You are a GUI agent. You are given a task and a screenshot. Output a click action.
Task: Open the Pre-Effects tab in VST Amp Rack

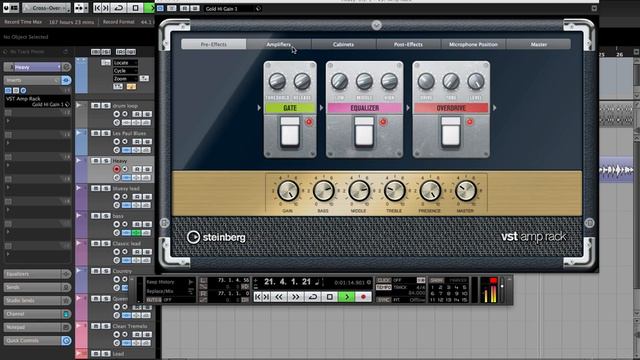(x=213, y=44)
